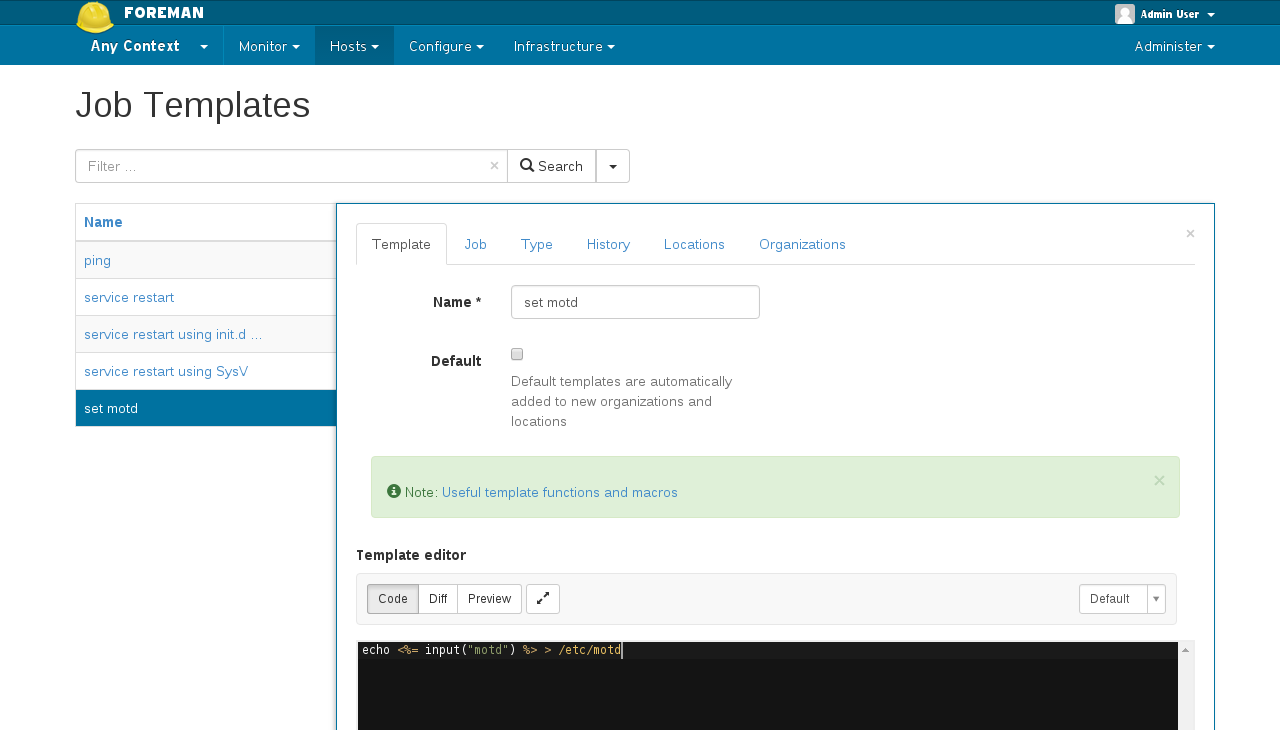This screenshot has height=730, width=1280.
Task: Open the Hosts menu
Action: [354, 46]
